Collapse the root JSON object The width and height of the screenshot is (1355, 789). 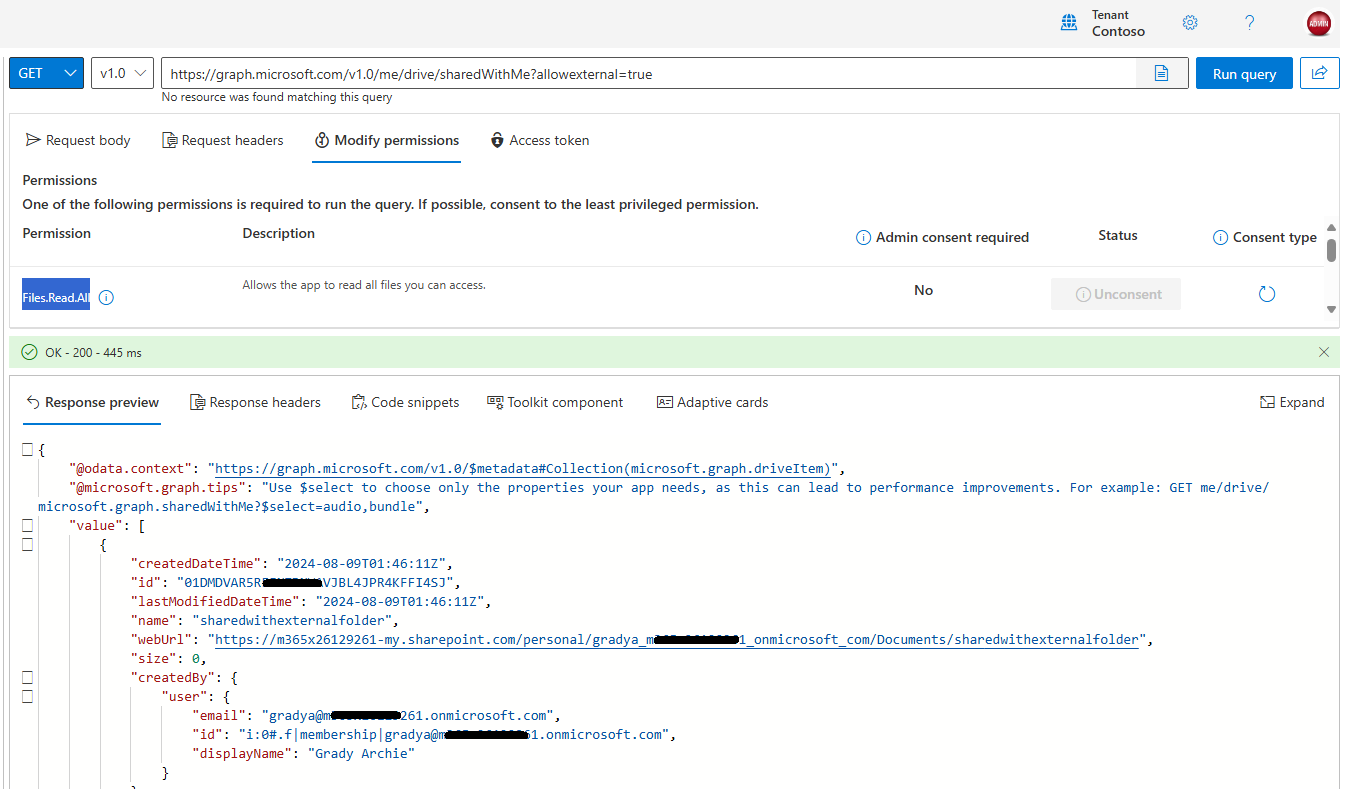[28, 450]
